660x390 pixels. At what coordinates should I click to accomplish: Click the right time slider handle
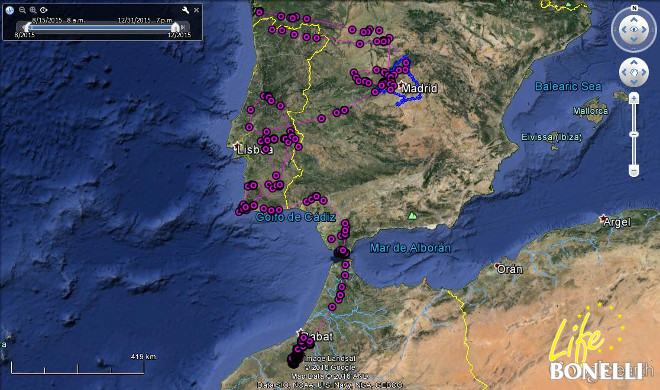coord(176,27)
